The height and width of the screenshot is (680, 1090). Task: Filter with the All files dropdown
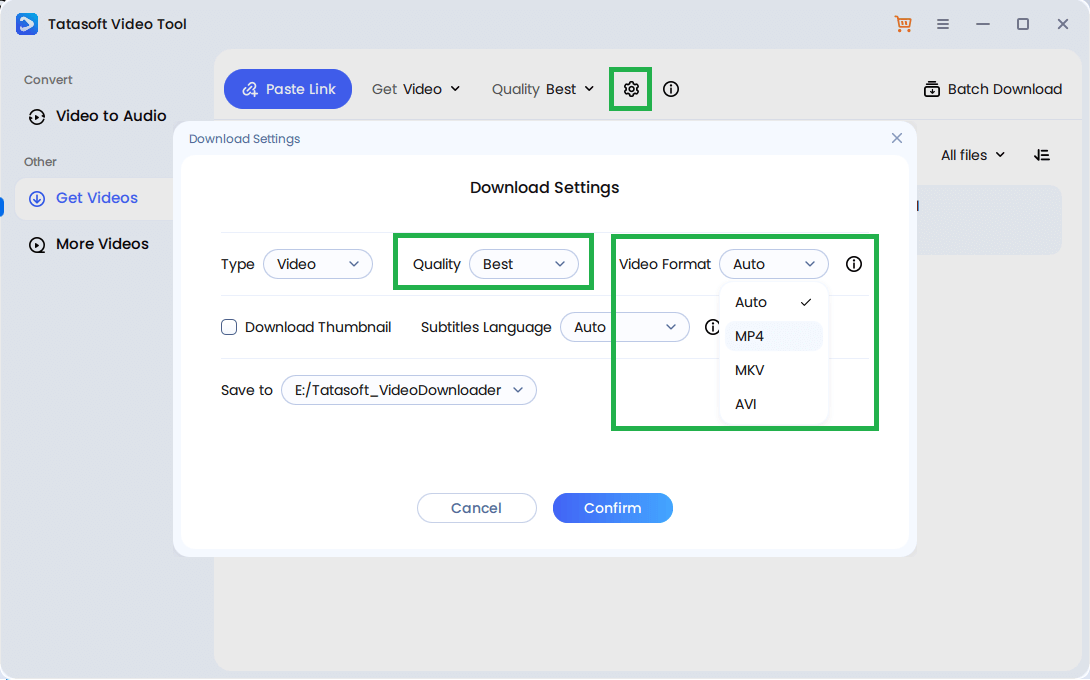pyautogui.click(x=972, y=155)
